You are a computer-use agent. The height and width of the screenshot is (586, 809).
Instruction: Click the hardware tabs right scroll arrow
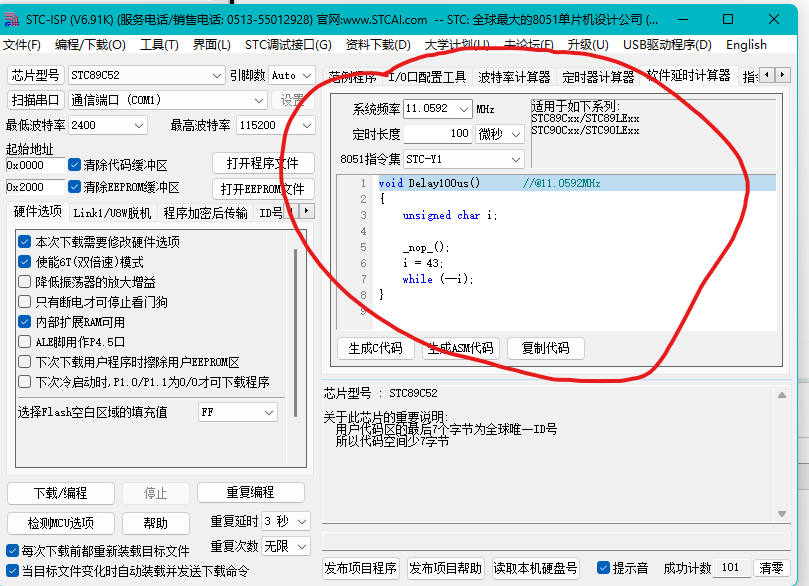(x=306, y=210)
